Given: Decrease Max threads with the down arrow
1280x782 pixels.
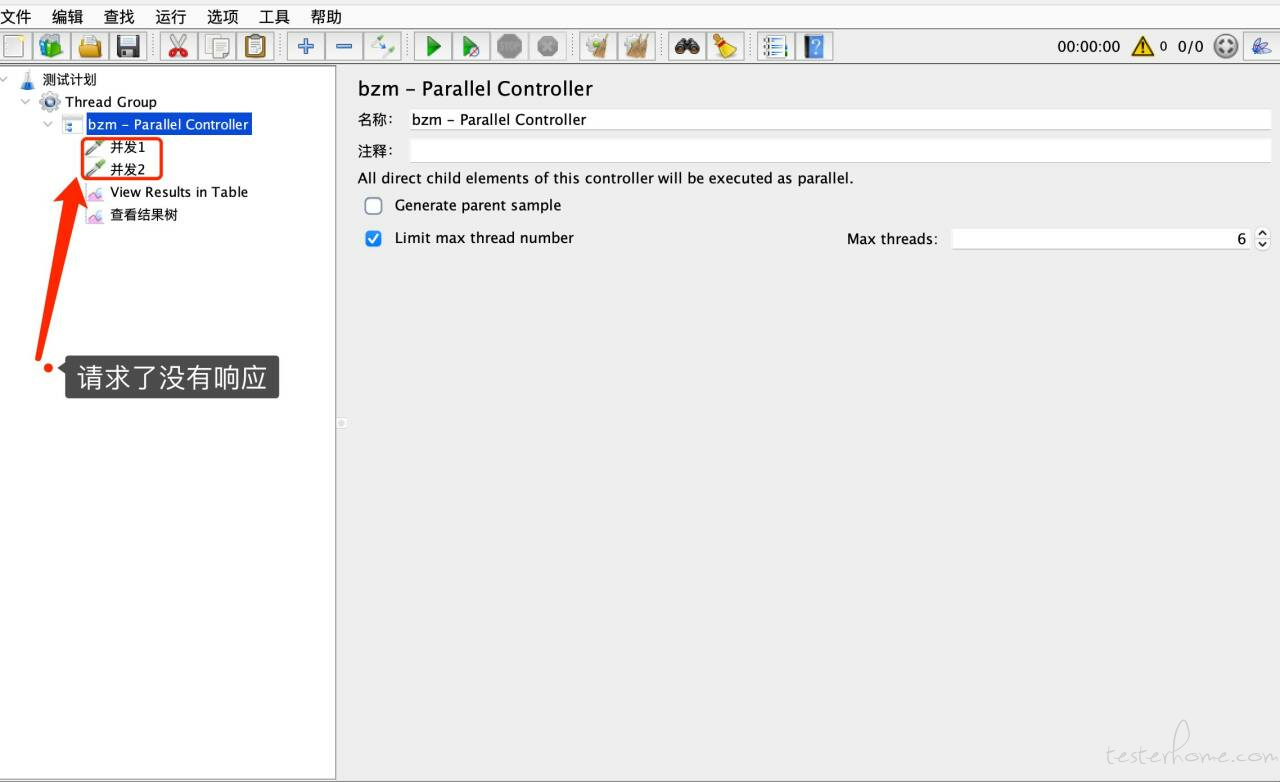Looking at the screenshot, I should (x=1262, y=244).
